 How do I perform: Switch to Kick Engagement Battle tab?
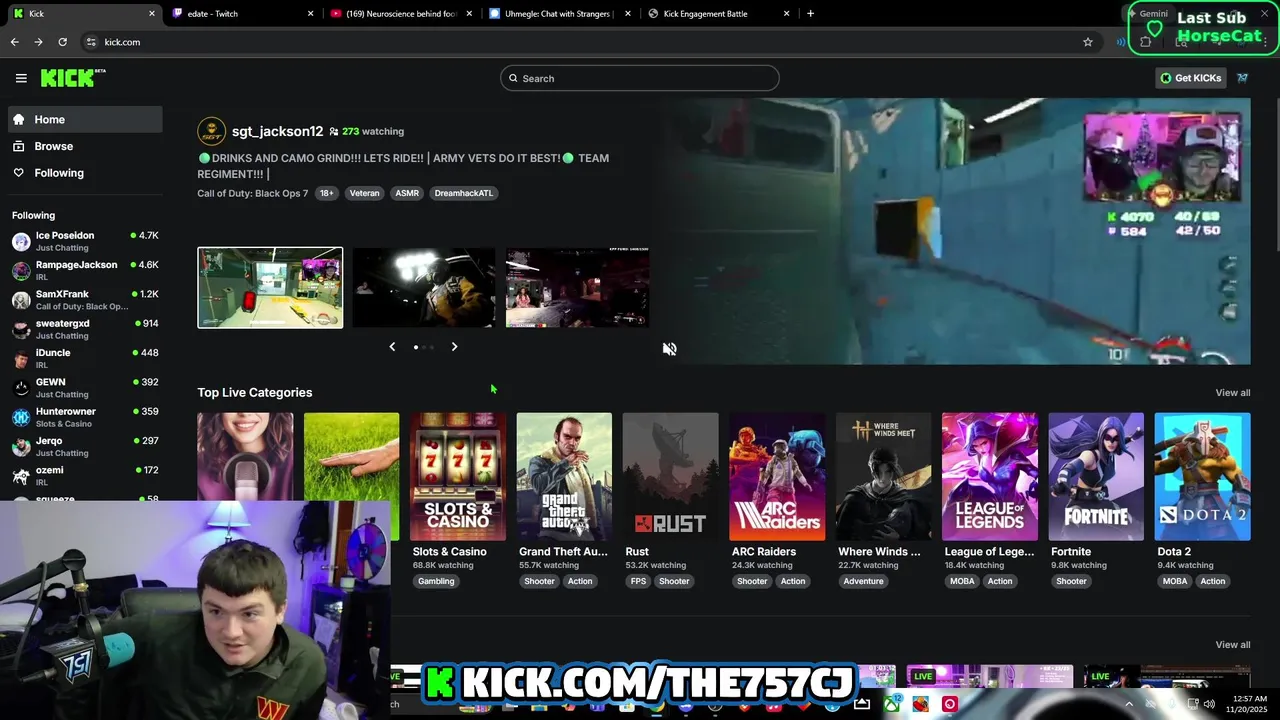click(716, 14)
